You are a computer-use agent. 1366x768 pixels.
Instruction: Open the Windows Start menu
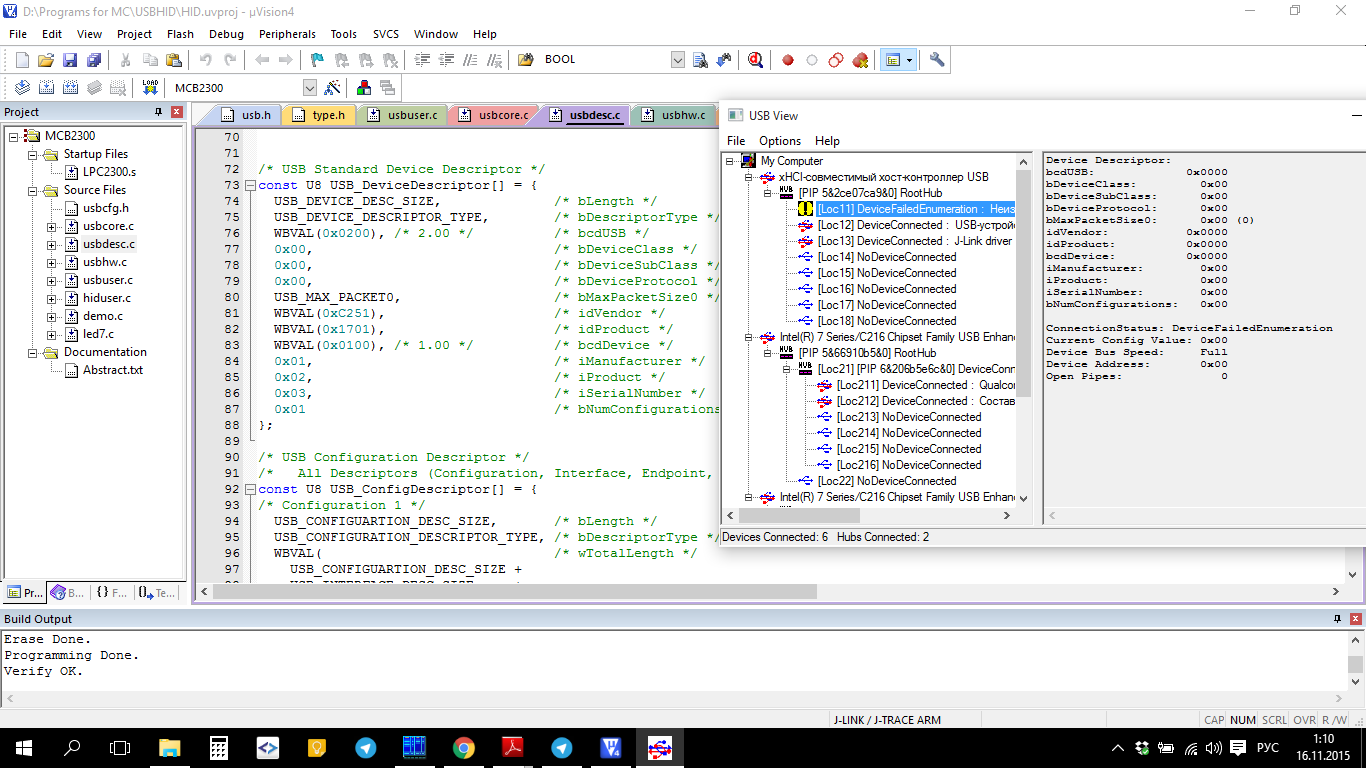pos(24,748)
